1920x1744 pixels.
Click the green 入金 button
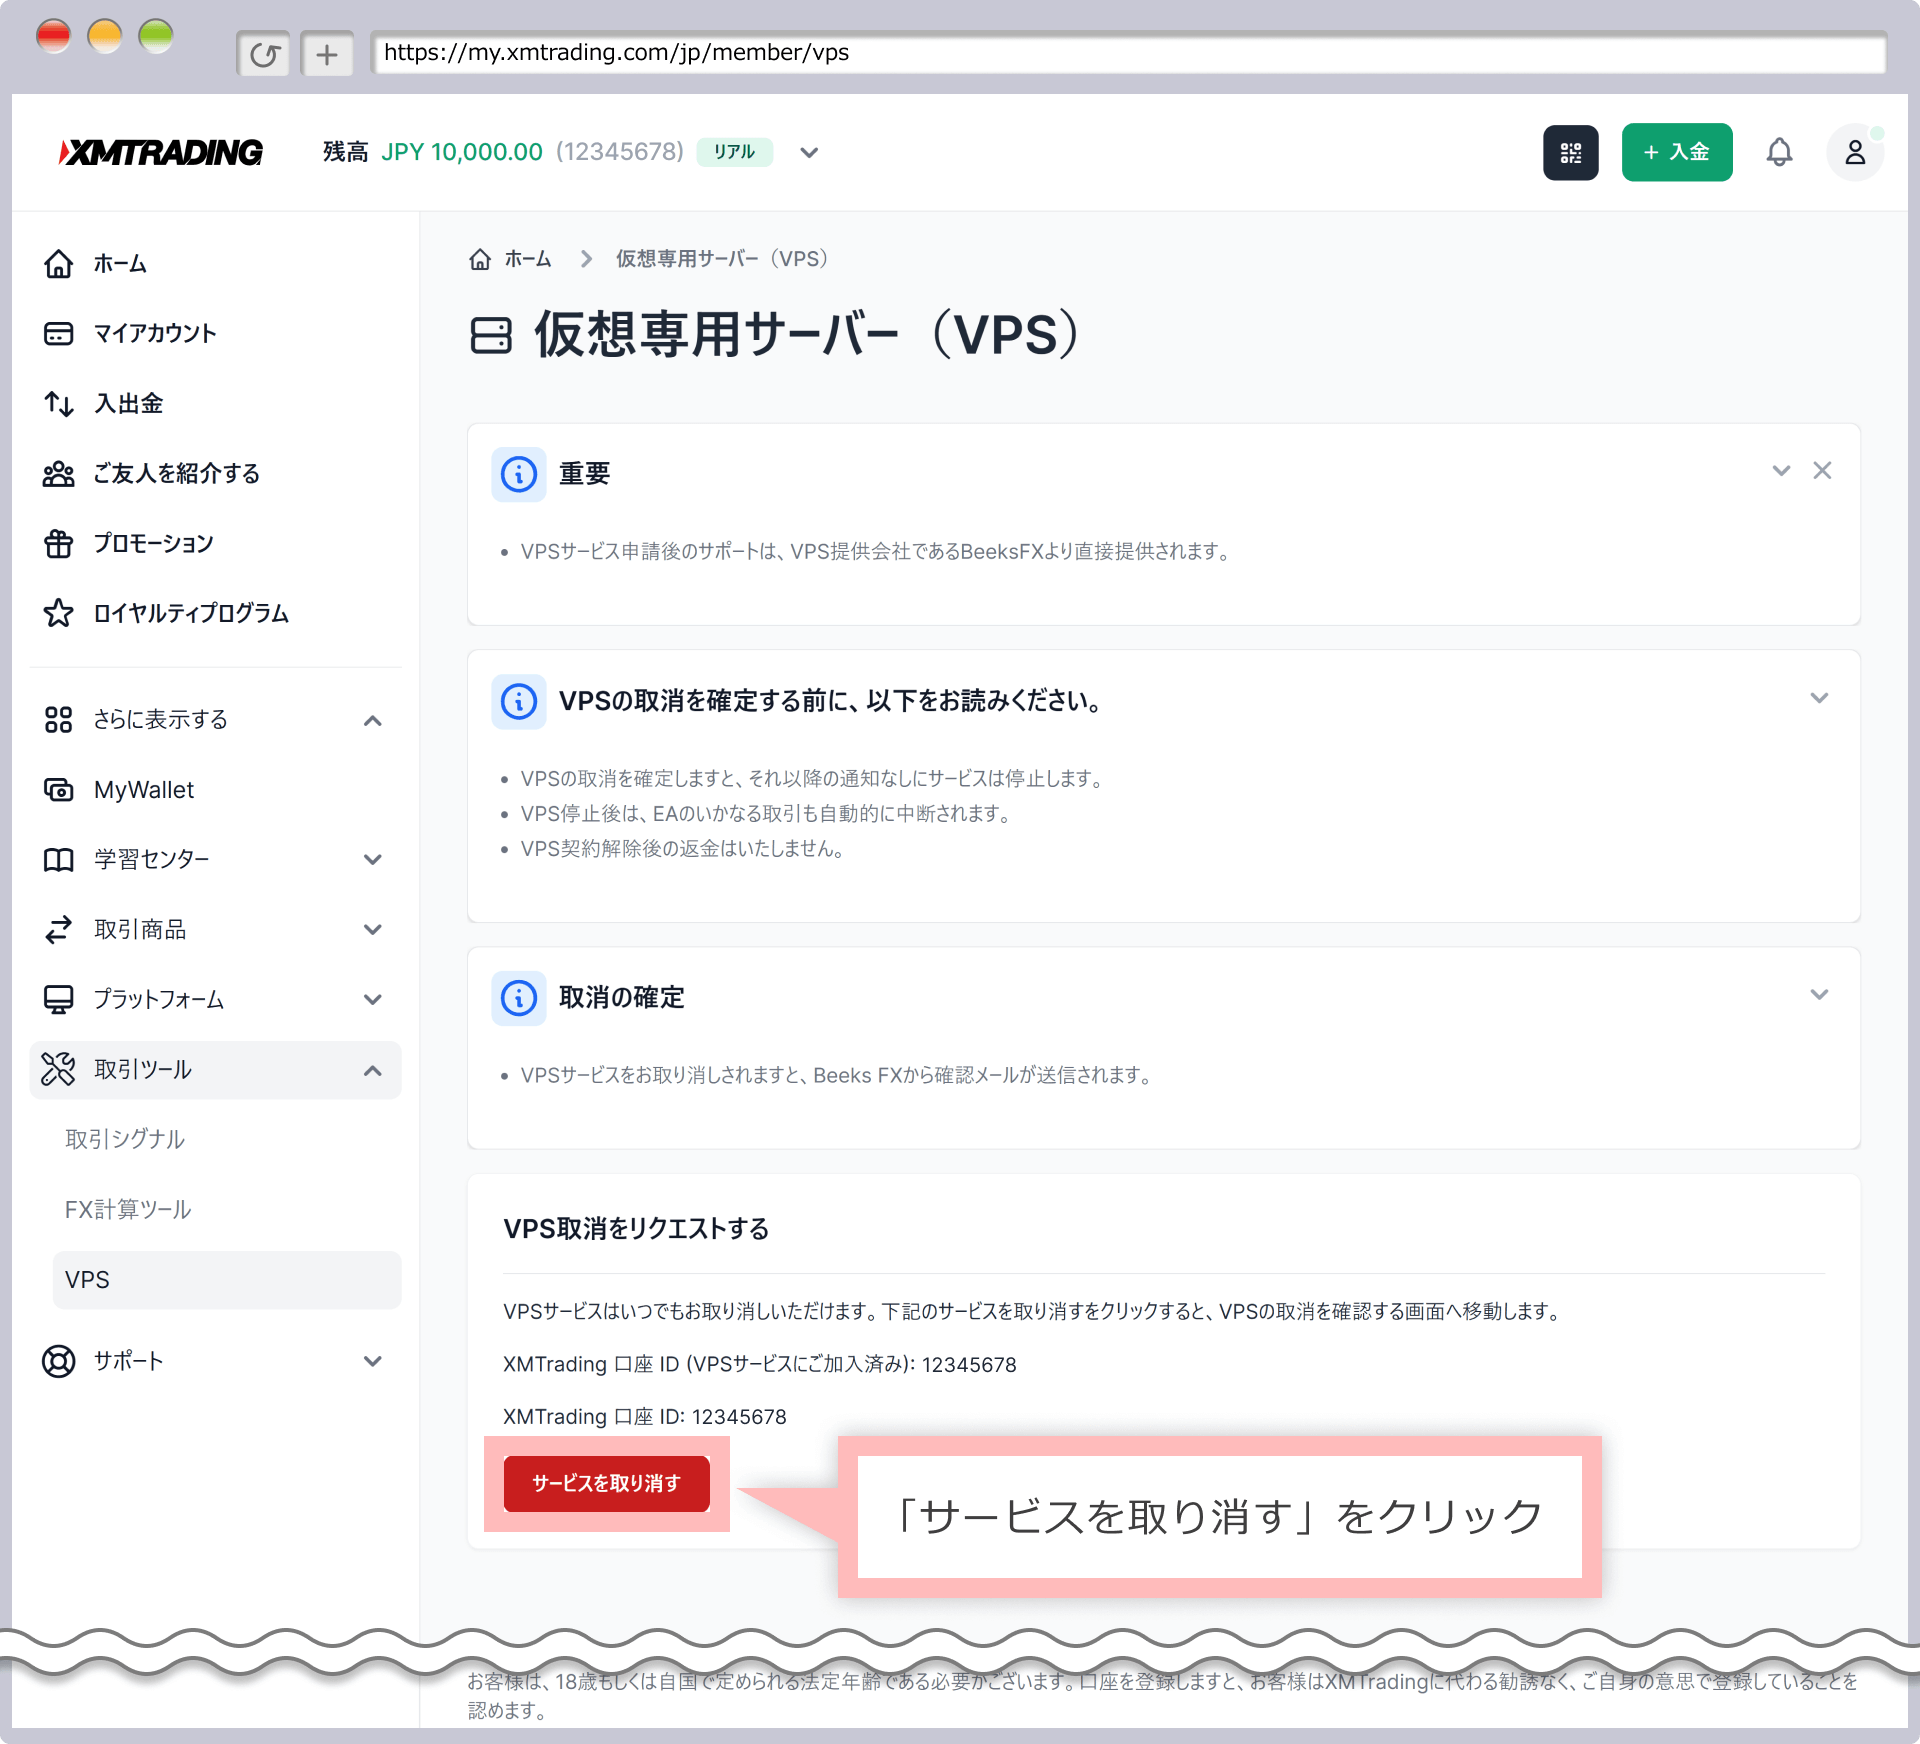pos(1677,152)
